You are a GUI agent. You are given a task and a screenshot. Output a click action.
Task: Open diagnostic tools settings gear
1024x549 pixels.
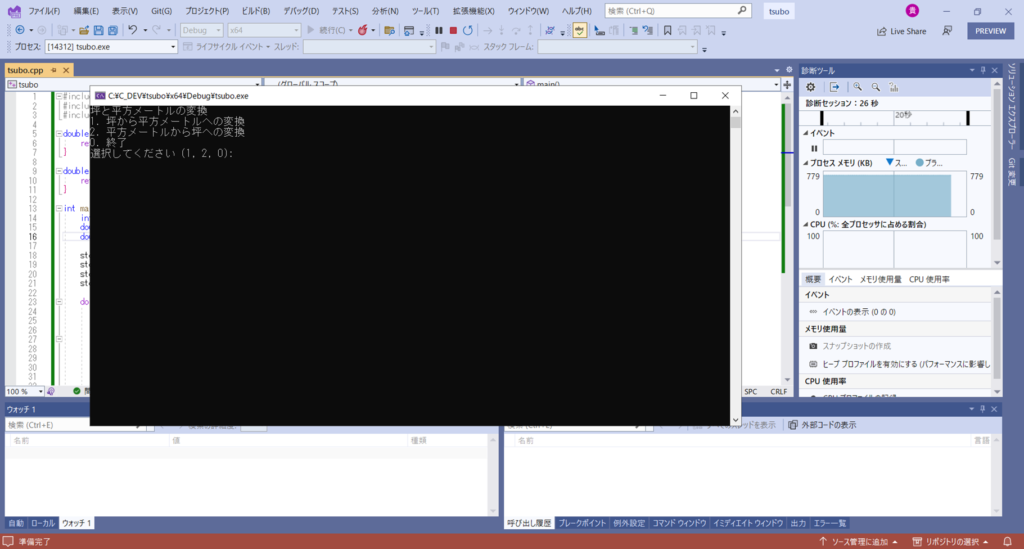point(811,88)
